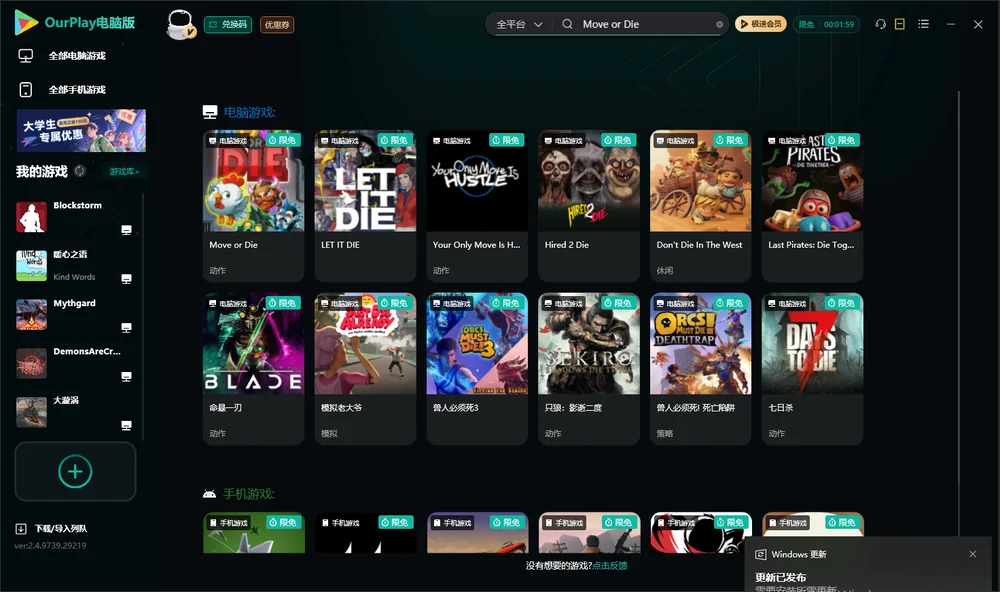Open customer service headset icon
Viewport: 1000px width, 592px height.
click(x=880, y=24)
